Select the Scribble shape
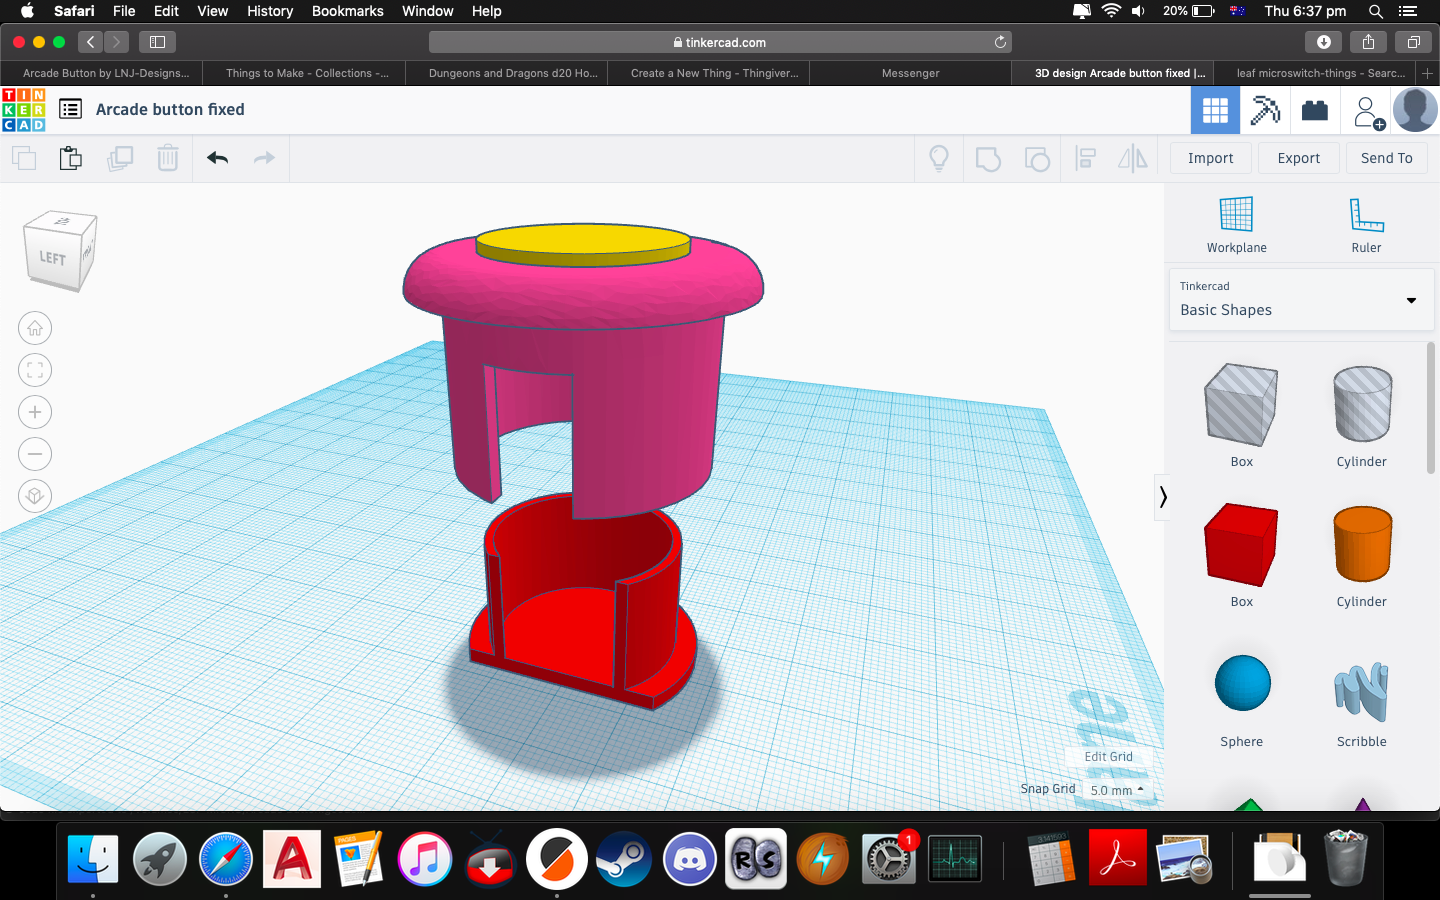The height and width of the screenshot is (900, 1440). coord(1362,691)
